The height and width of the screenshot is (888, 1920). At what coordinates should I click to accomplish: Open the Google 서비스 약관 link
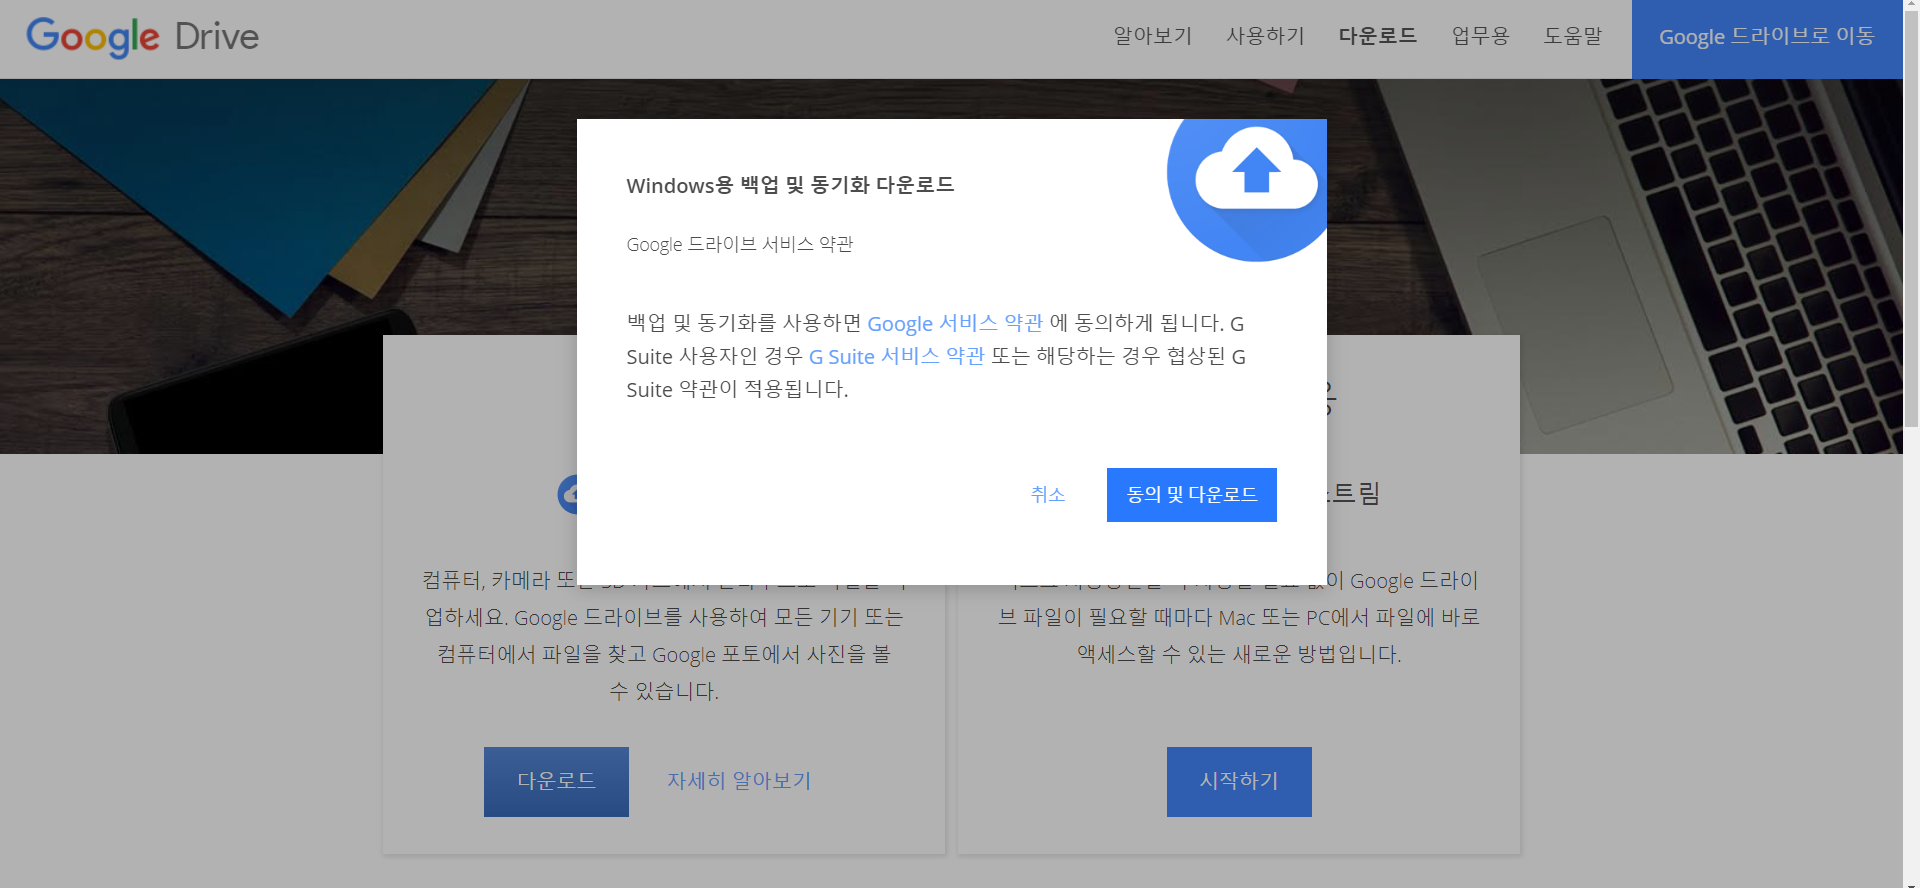[x=955, y=323]
